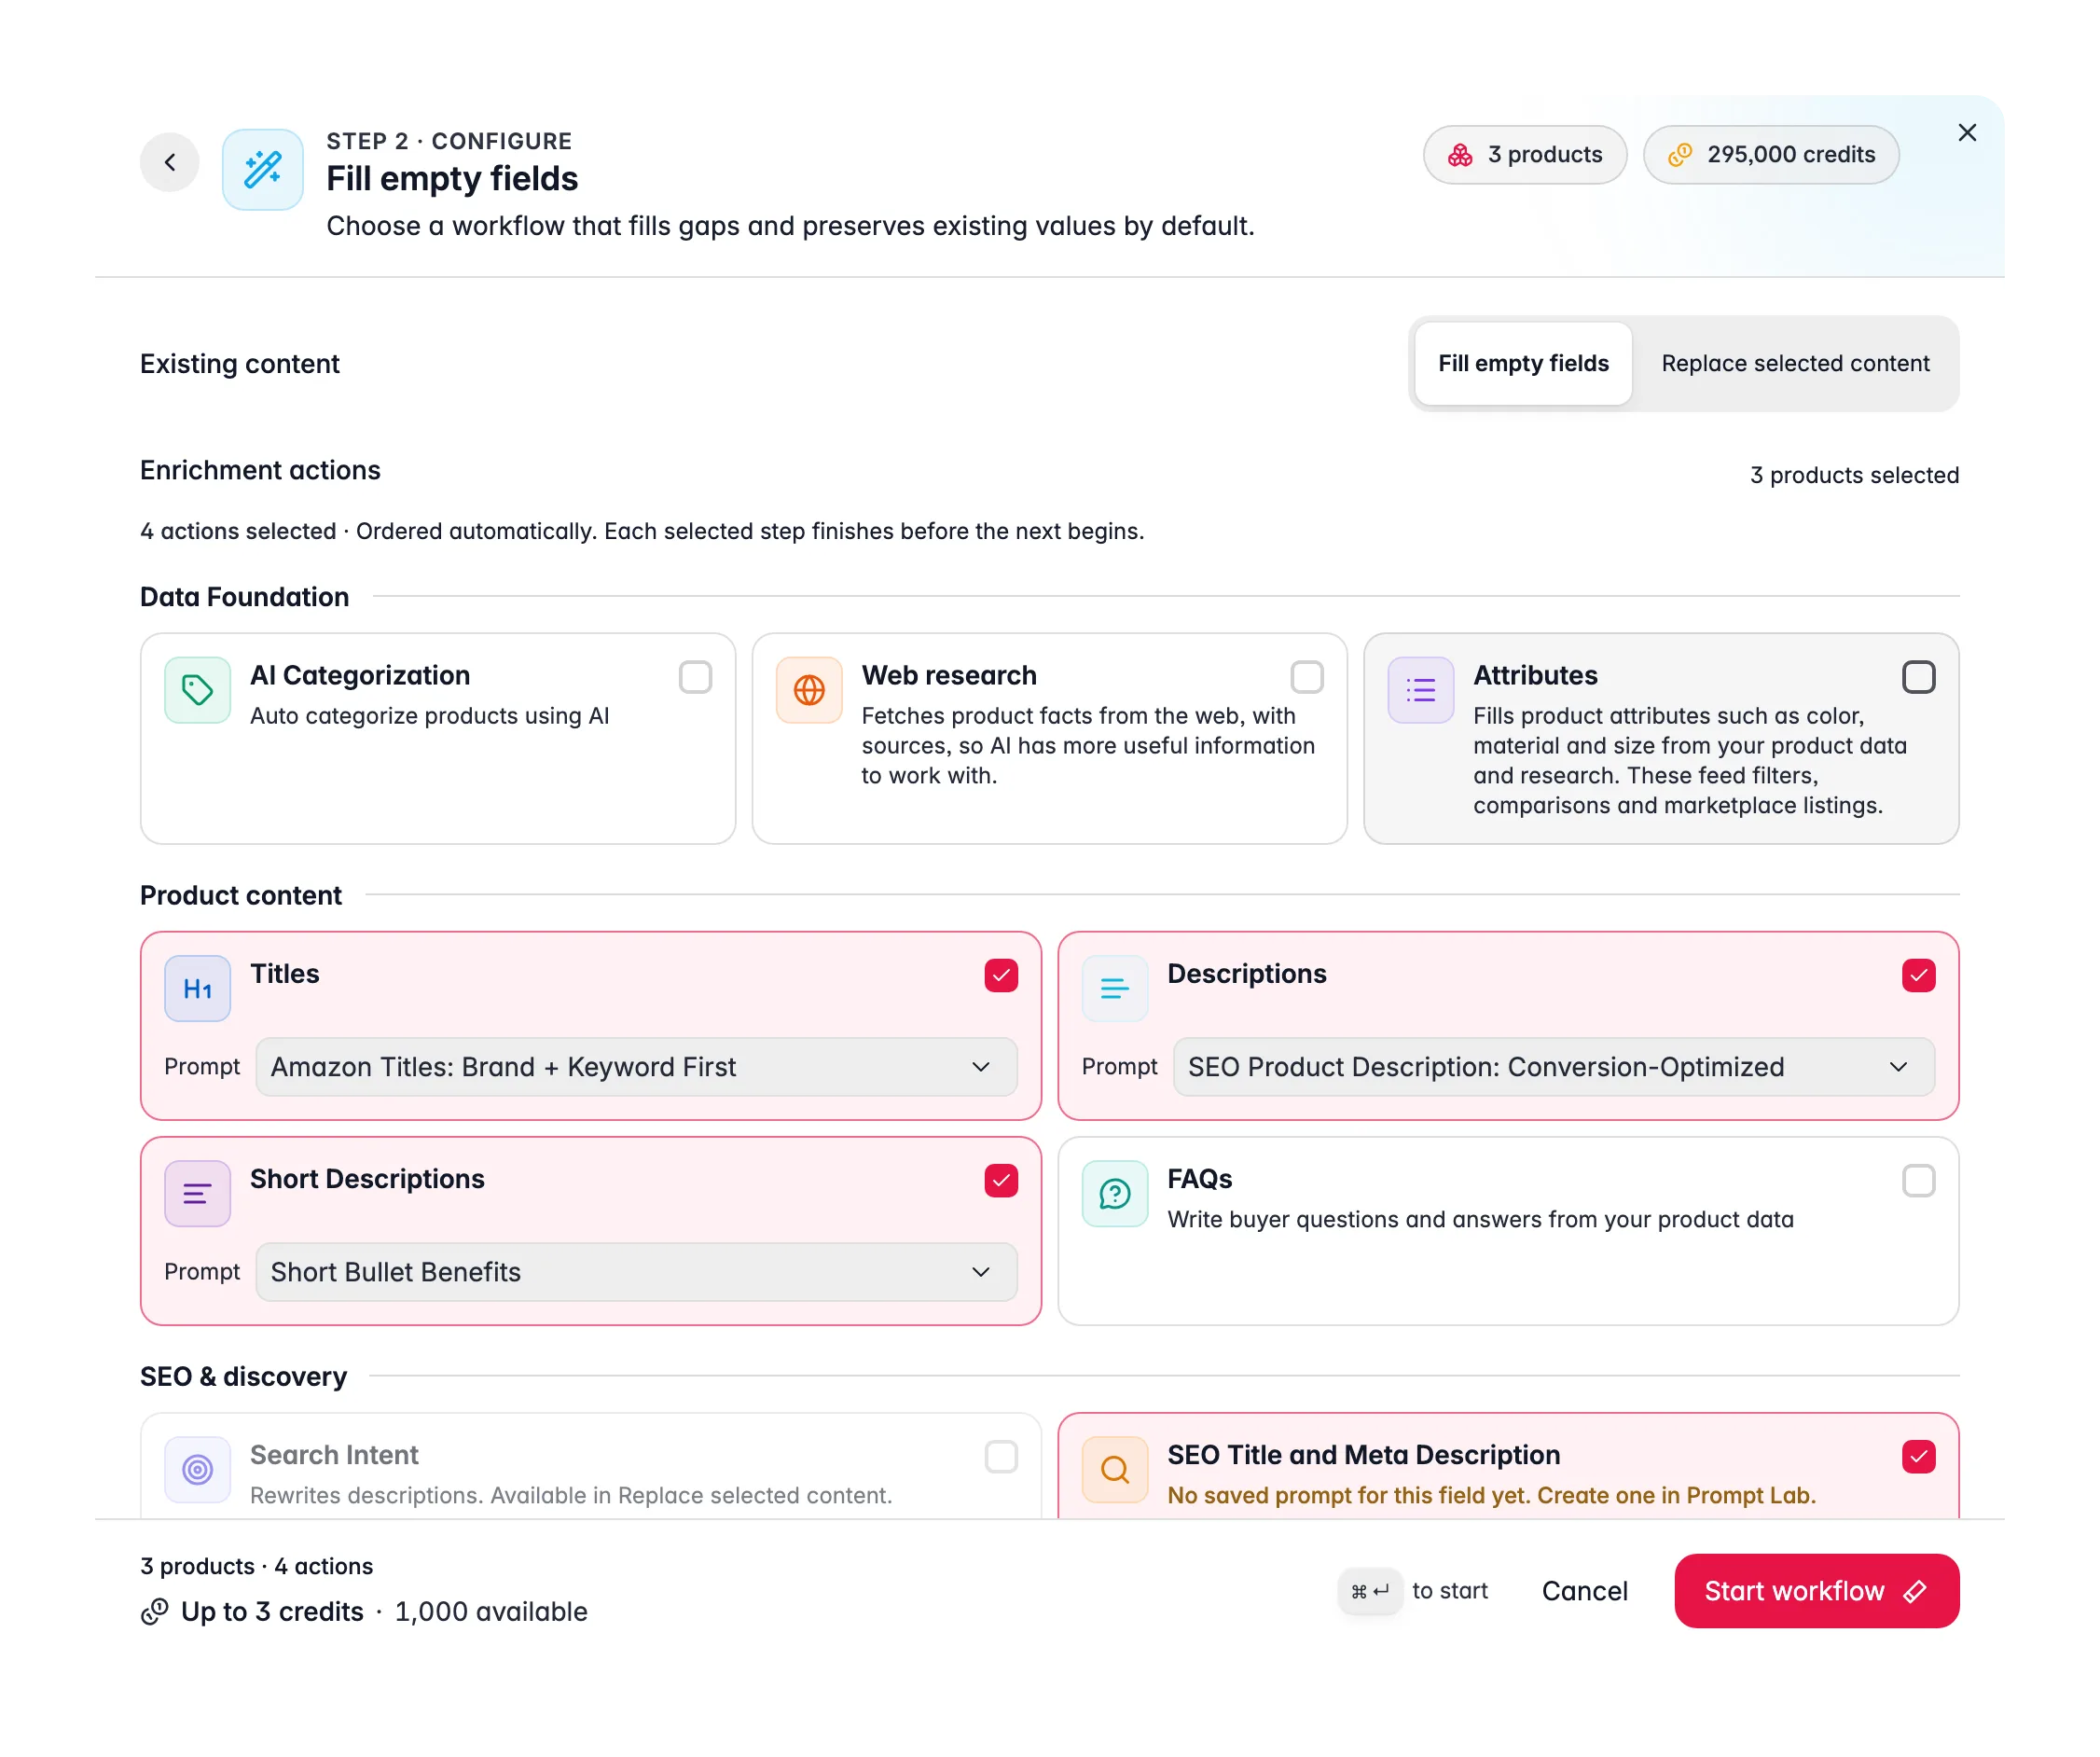The height and width of the screenshot is (1757, 2100).
Task: Switch to Replace selected content tab
Action: [1795, 363]
